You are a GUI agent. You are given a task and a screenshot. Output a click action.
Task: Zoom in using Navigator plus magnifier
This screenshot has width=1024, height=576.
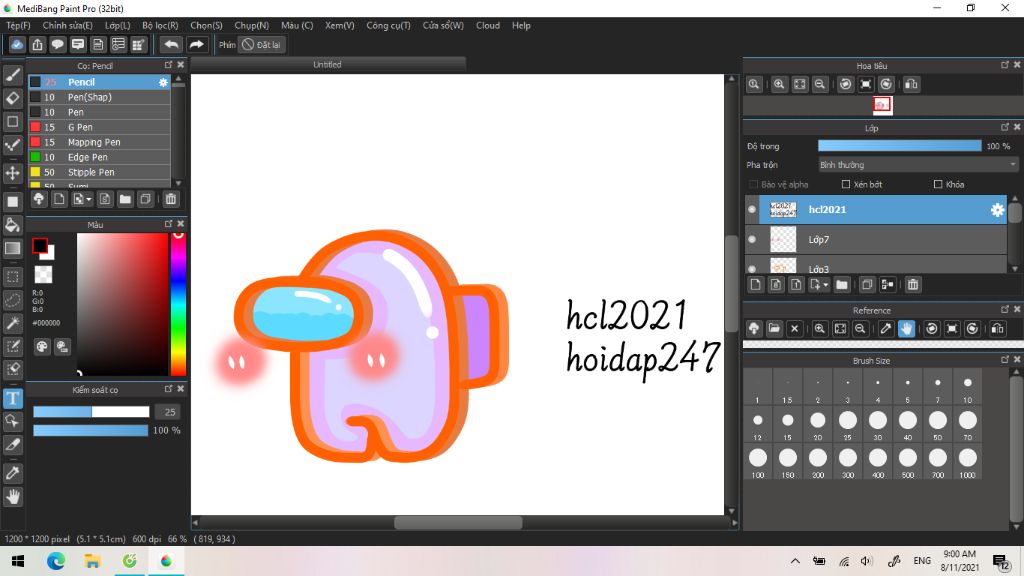point(779,84)
